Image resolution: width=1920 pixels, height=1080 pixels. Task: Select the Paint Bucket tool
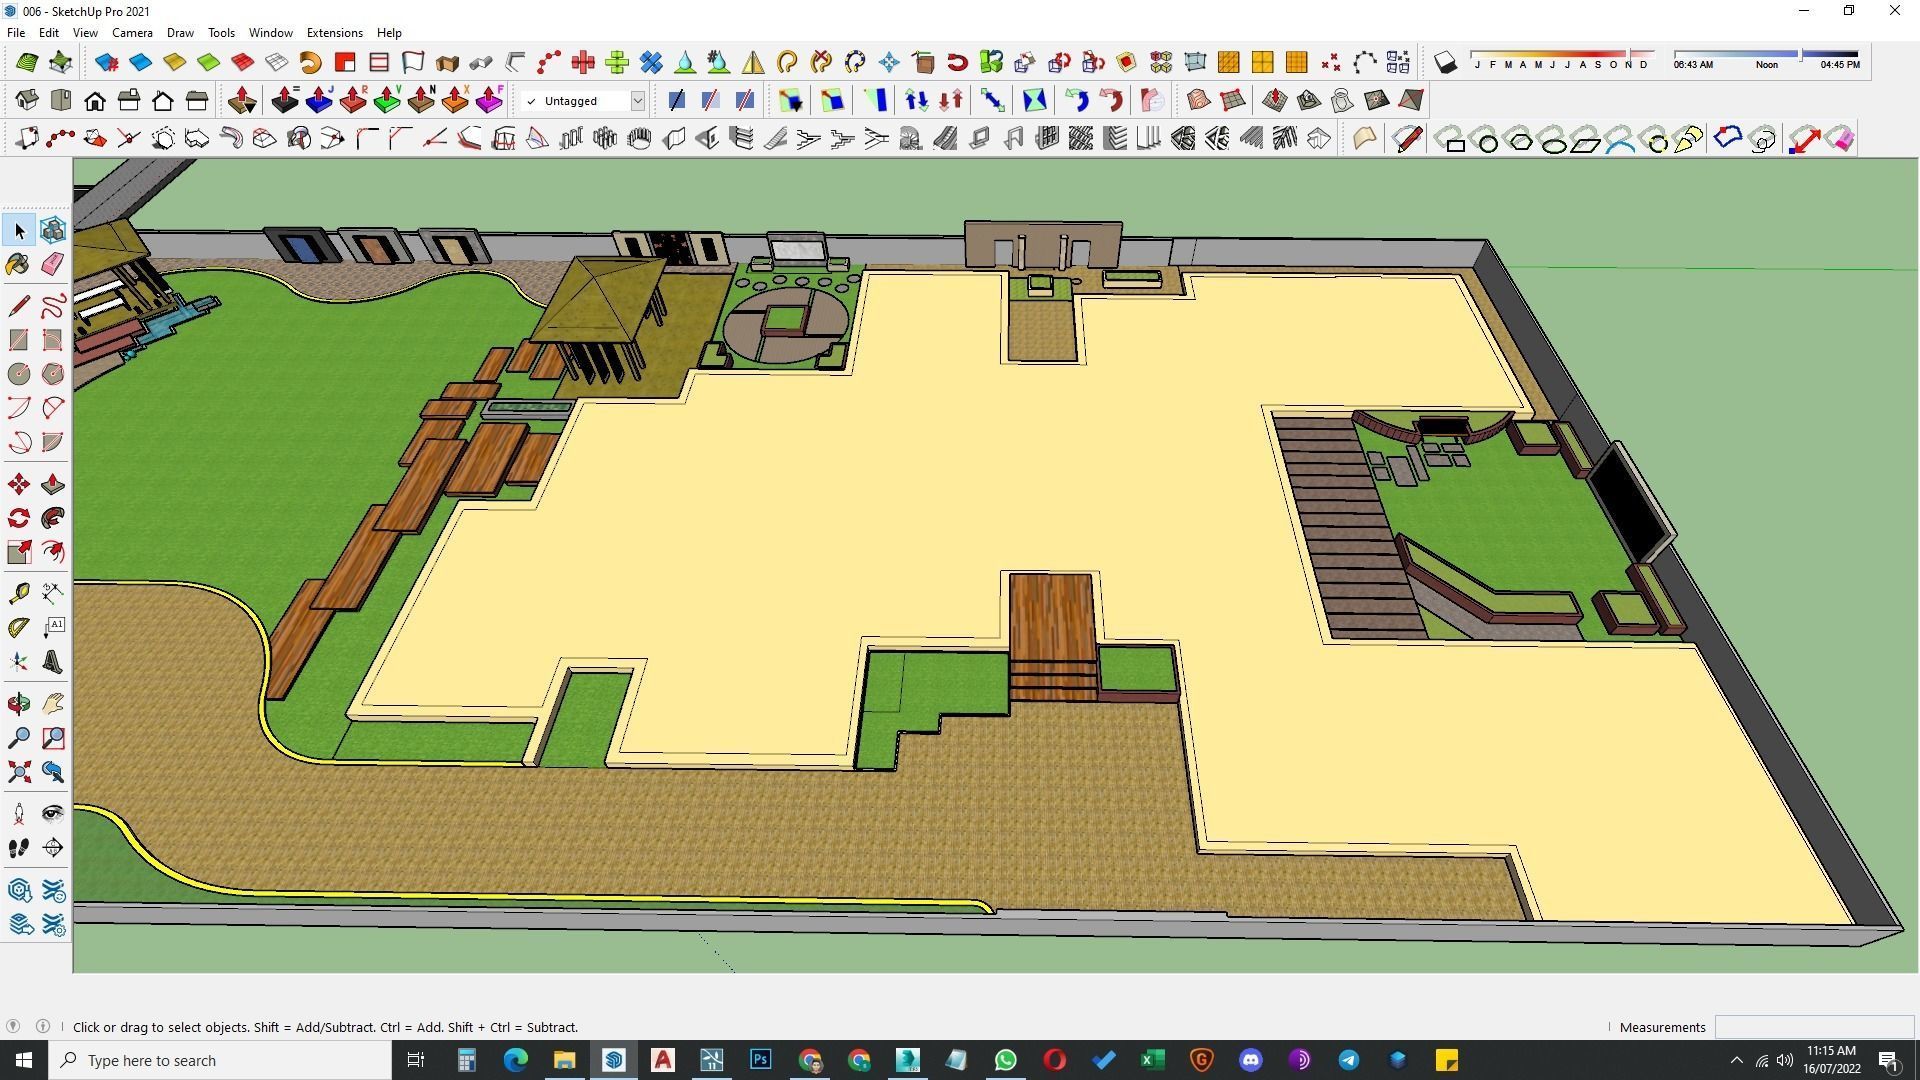click(x=18, y=264)
